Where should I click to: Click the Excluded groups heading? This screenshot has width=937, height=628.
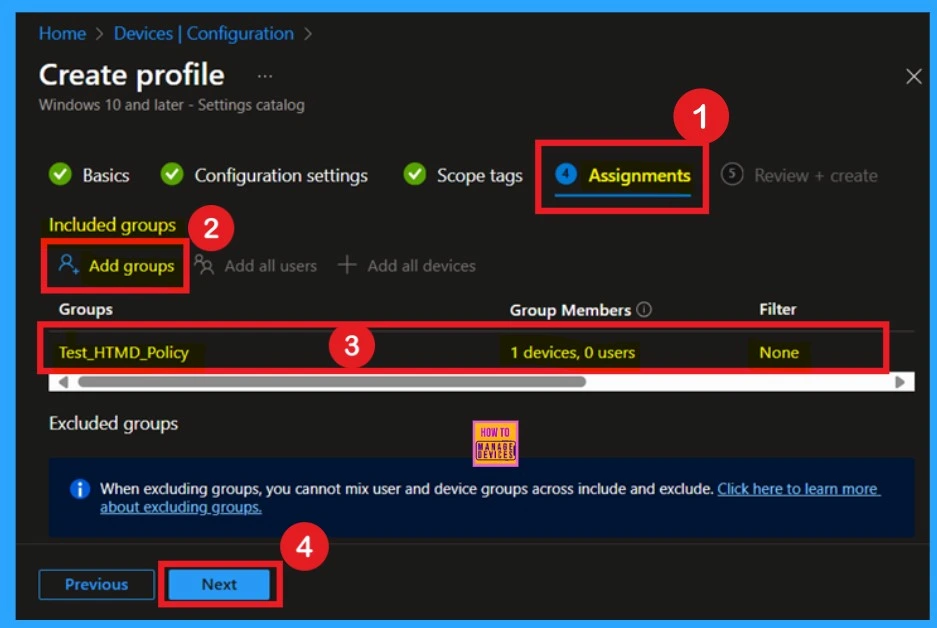[114, 424]
